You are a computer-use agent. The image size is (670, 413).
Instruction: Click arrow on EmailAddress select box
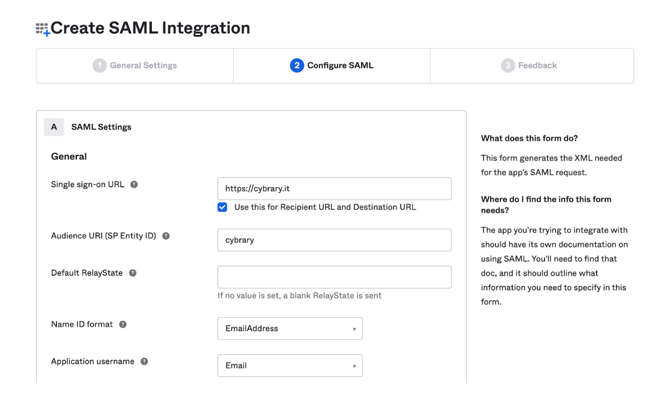tap(354, 329)
